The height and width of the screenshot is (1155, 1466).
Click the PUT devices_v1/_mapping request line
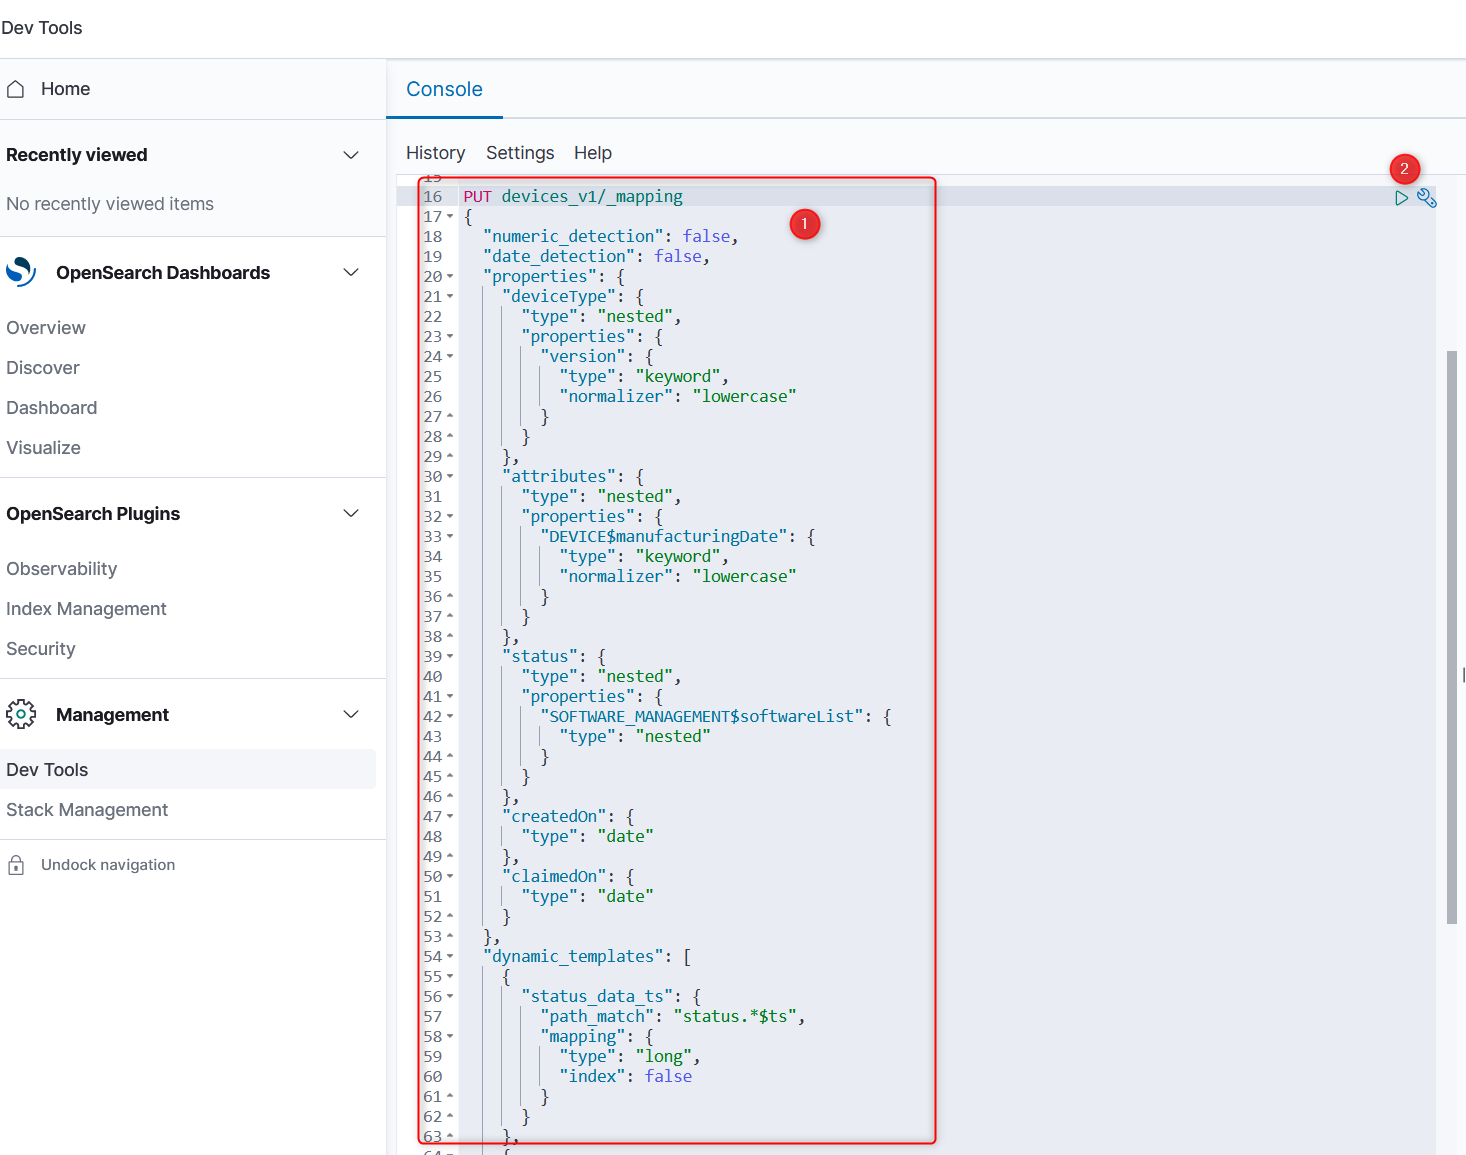573,196
